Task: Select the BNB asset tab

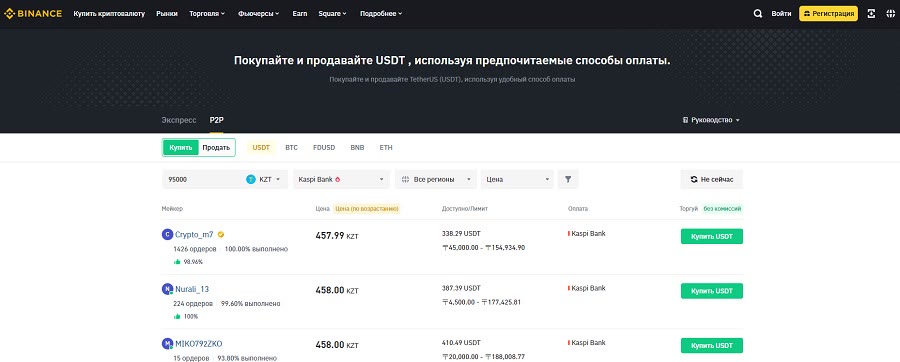Action: pyautogui.click(x=358, y=147)
